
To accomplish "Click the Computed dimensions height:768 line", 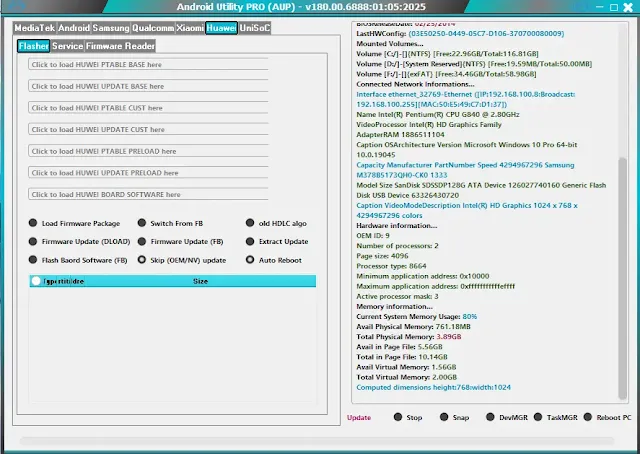I will (x=433, y=387).
